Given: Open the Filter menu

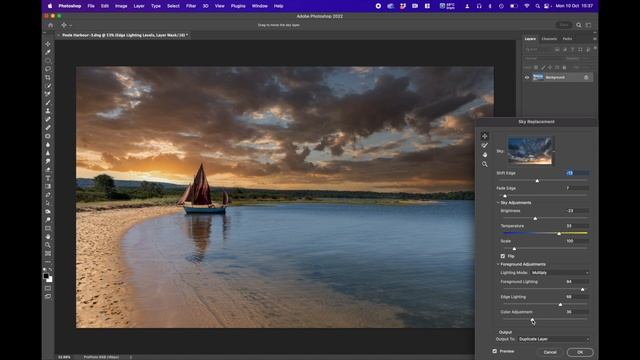Looking at the screenshot, I should [x=191, y=6].
